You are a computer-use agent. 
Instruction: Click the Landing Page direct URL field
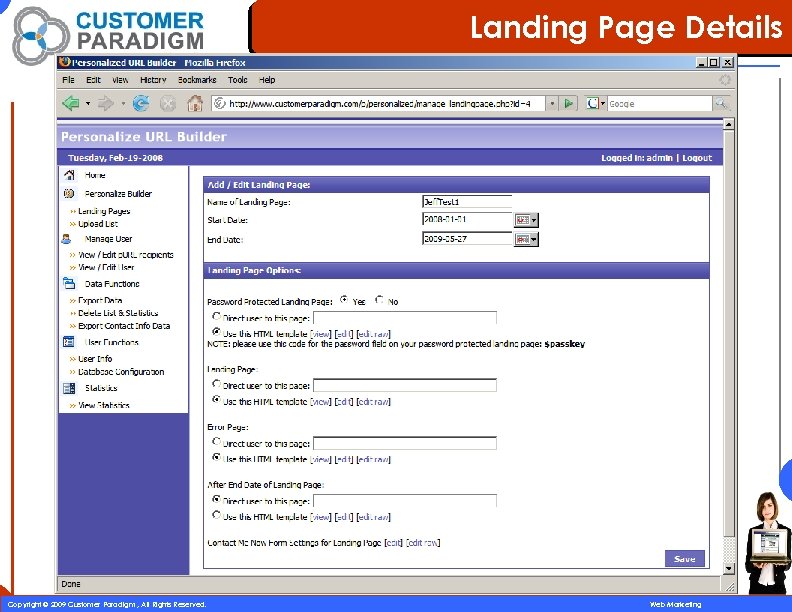[x=405, y=385]
